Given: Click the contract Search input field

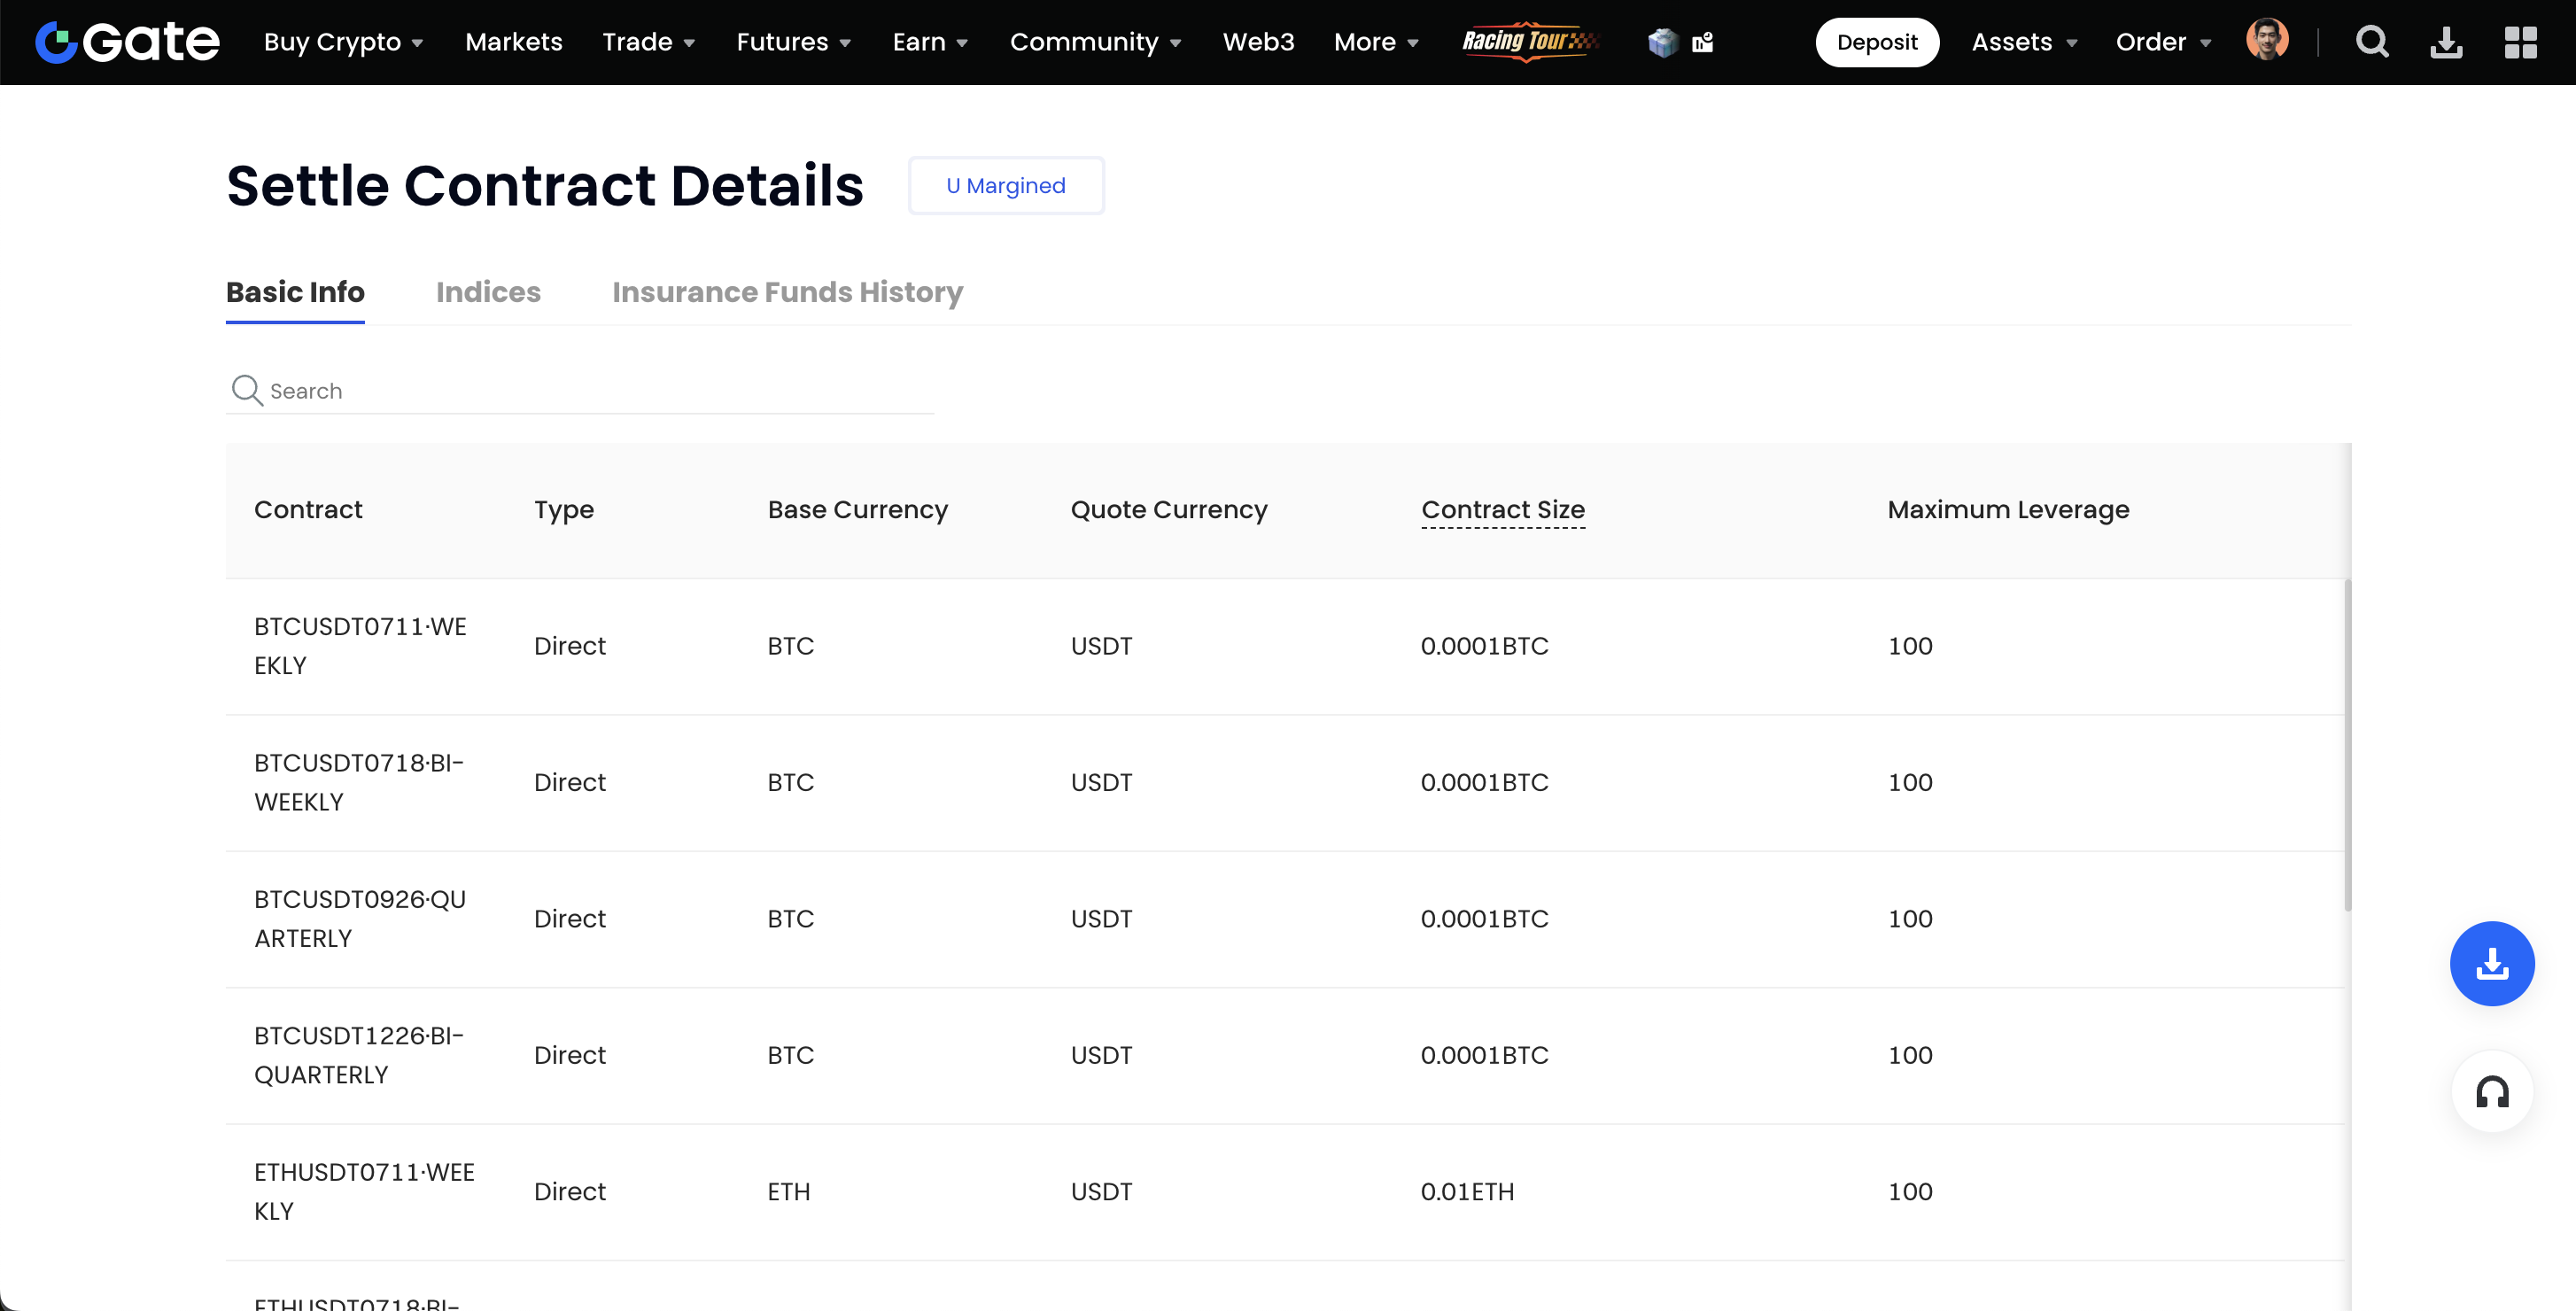Looking at the screenshot, I should [x=600, y=391].
